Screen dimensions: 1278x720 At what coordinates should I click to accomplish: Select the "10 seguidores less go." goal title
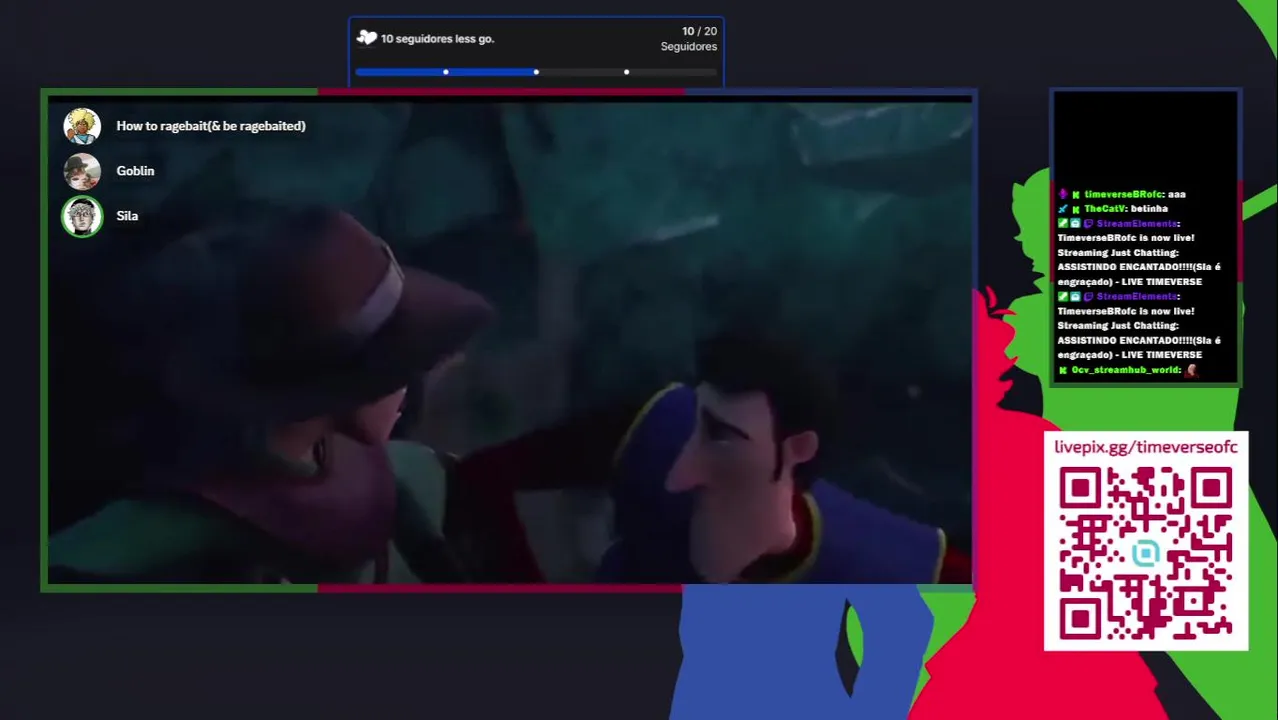pos(437,38)
